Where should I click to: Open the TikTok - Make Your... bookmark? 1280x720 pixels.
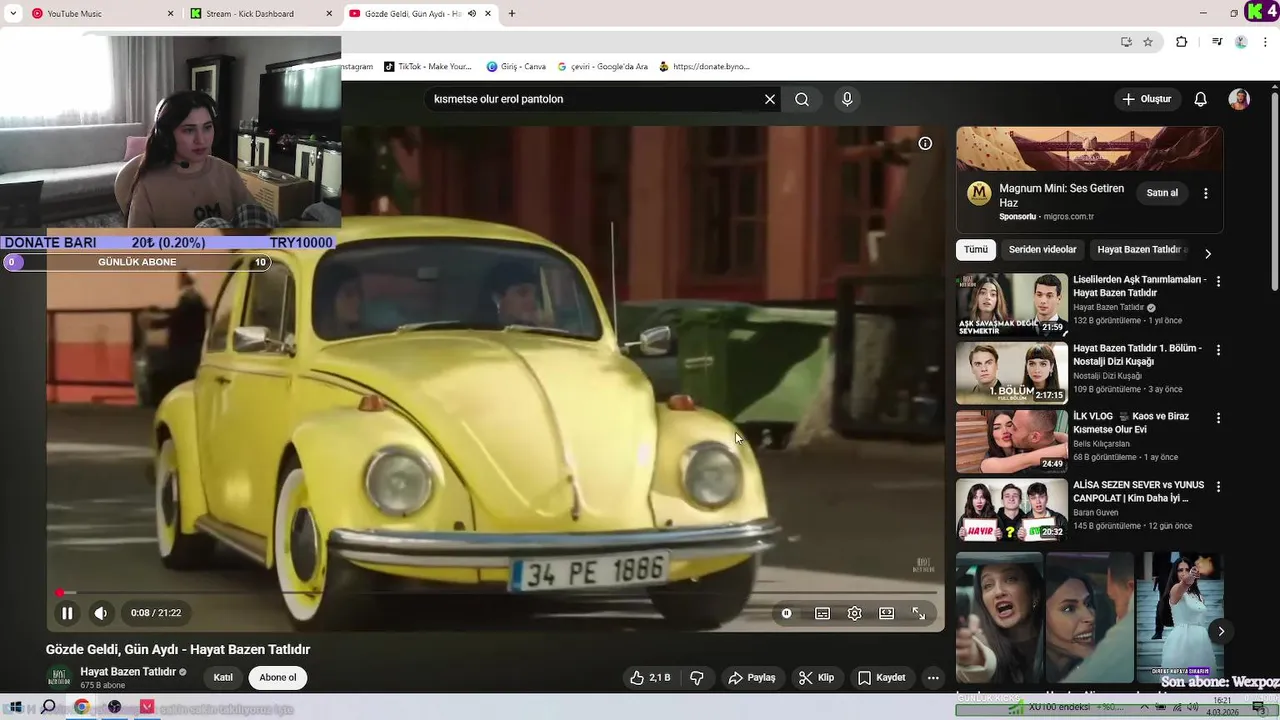(x=428, y=67)
